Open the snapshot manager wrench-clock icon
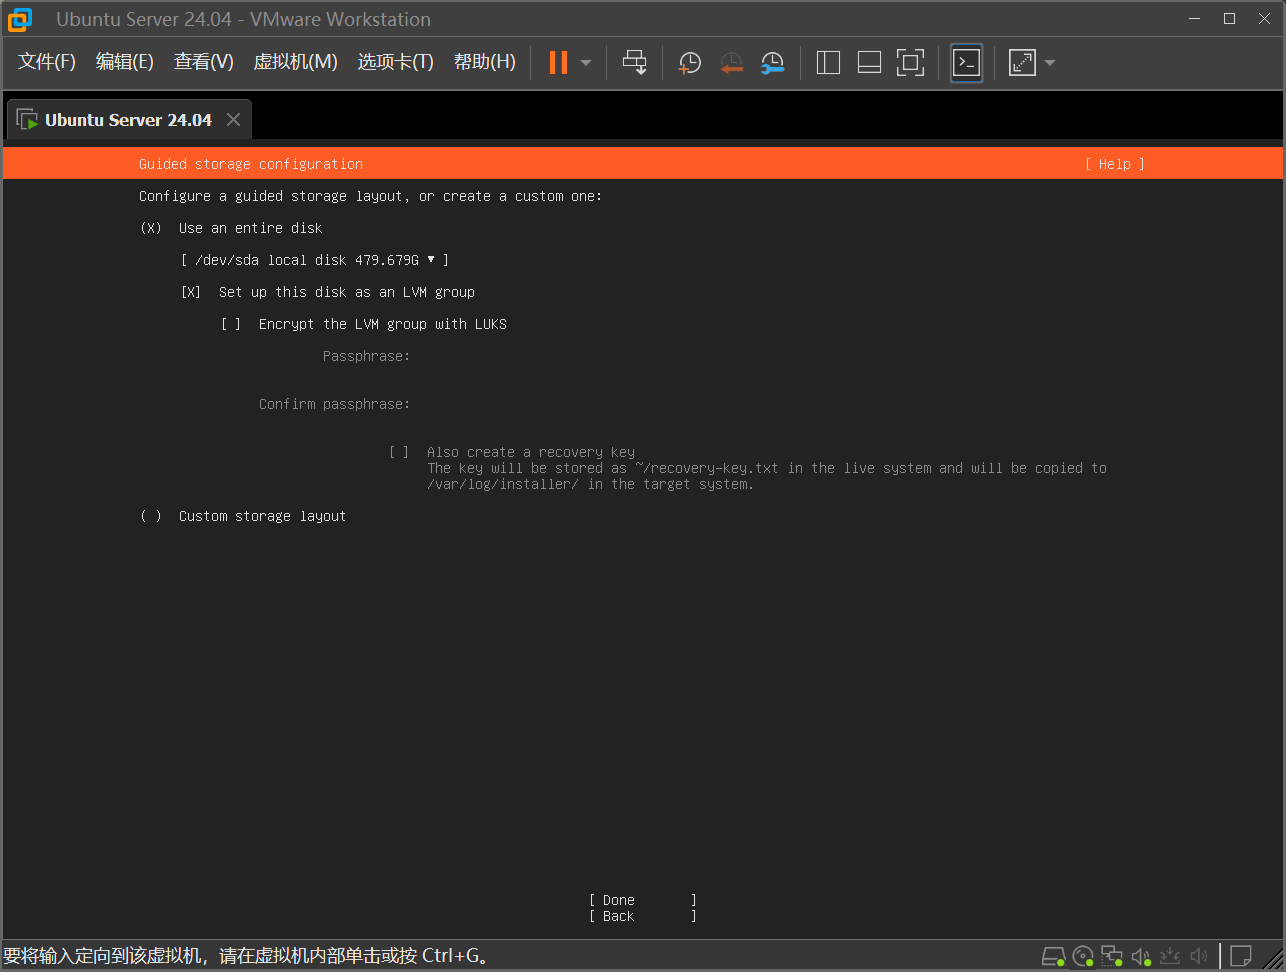 tap(772, 63)
